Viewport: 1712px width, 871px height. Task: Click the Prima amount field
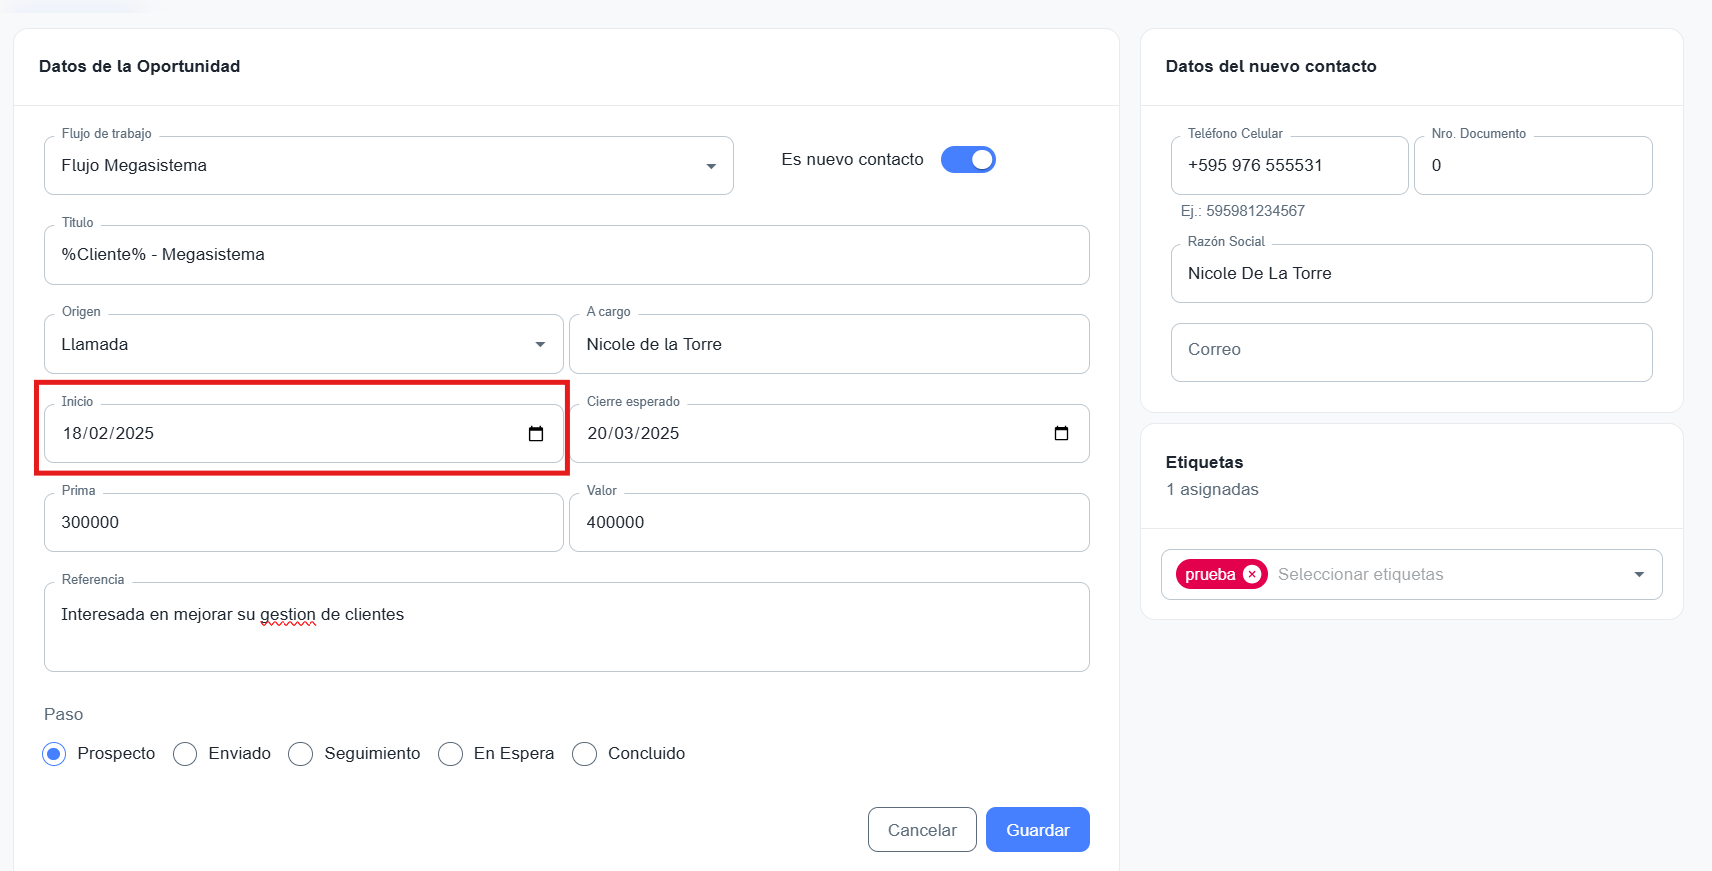[x=303, y=523]
